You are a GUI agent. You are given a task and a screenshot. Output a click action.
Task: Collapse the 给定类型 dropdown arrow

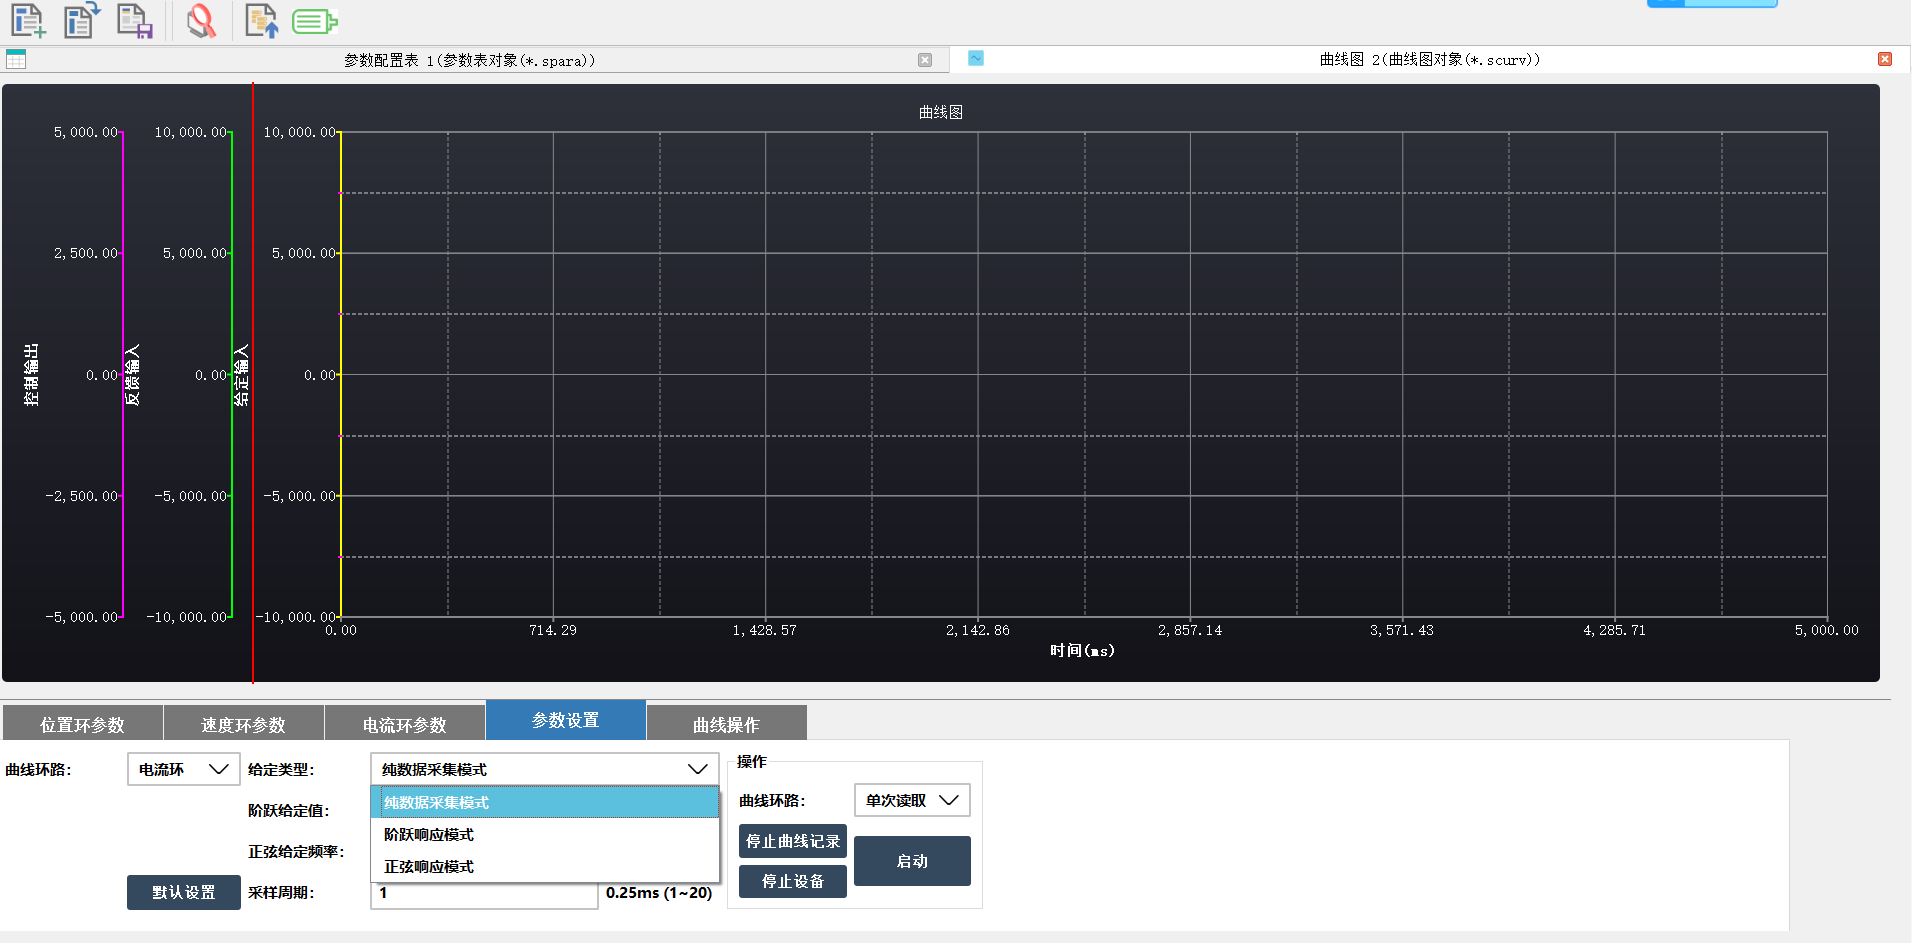[698, 769]
